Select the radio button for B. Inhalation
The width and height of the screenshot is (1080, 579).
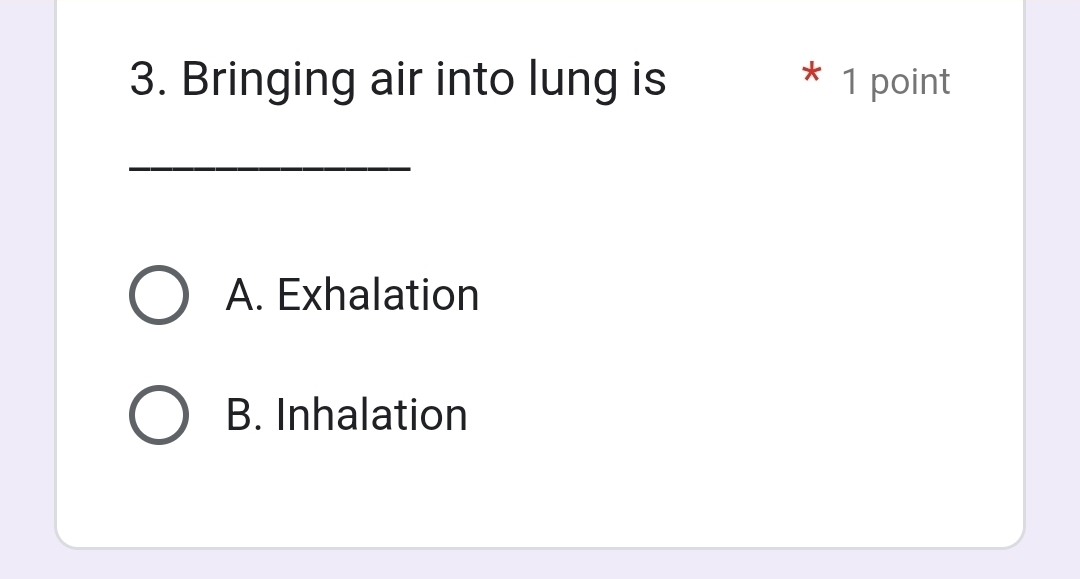(x=158, y=414)
